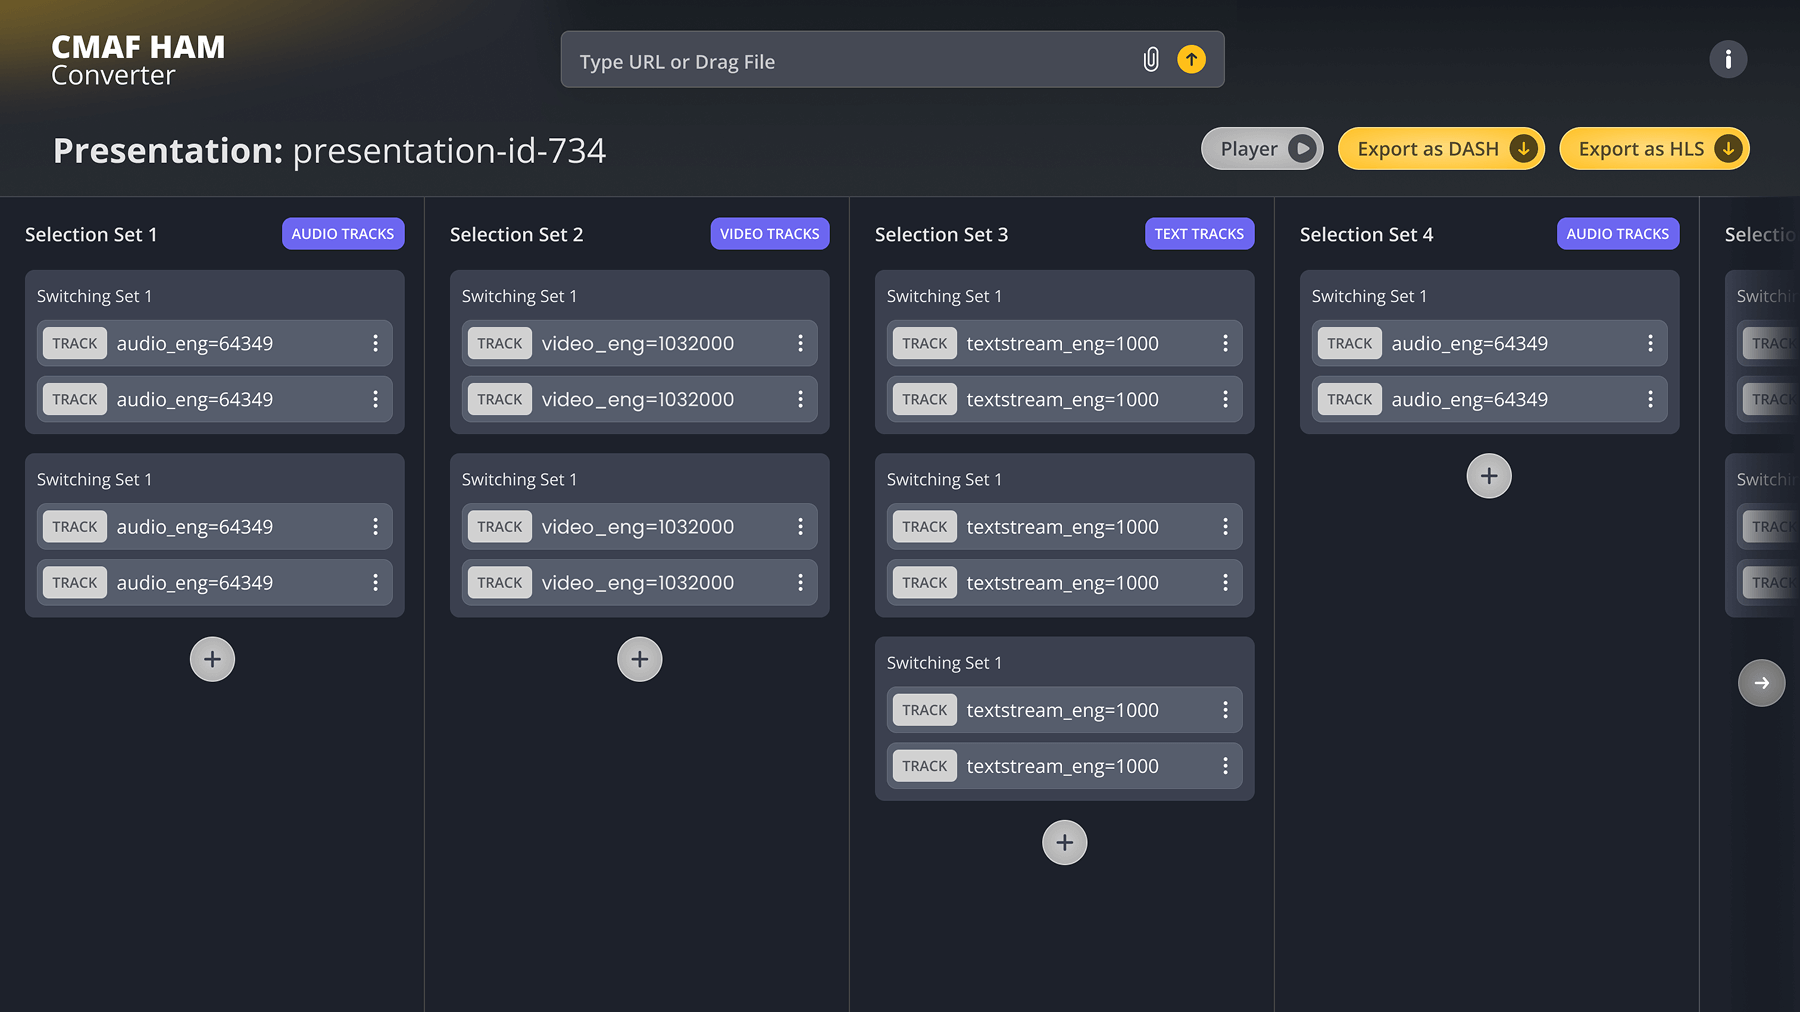Screen dimensions: 1800x1012
Task: Click AUDIO TRACKS tag in Selection Set 1
Action: point(342,234)
